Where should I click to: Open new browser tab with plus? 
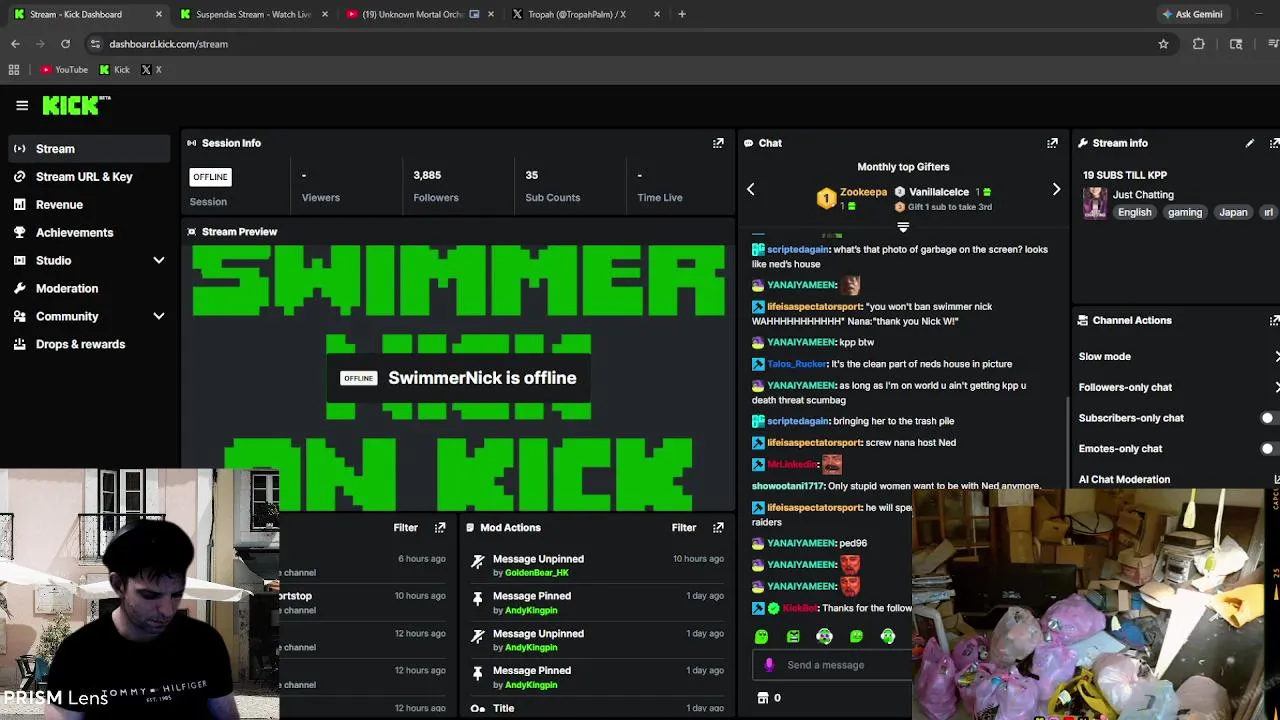[x=682, y=14]
